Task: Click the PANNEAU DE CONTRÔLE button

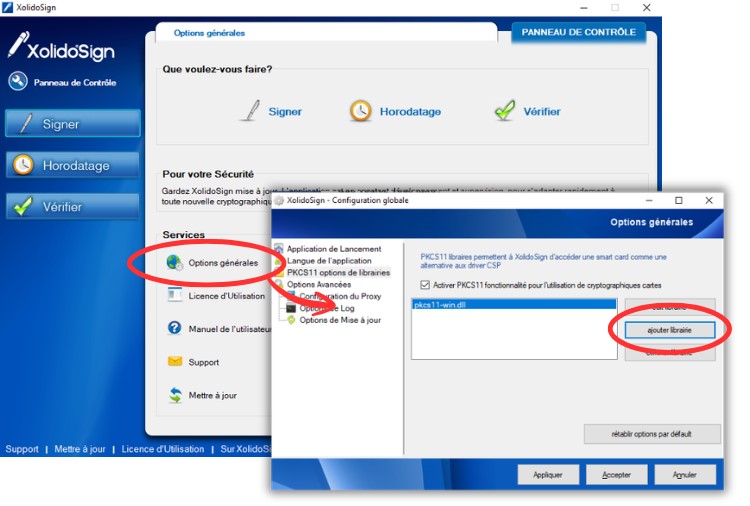Action: pyautogui.click(x=579, y=32)
